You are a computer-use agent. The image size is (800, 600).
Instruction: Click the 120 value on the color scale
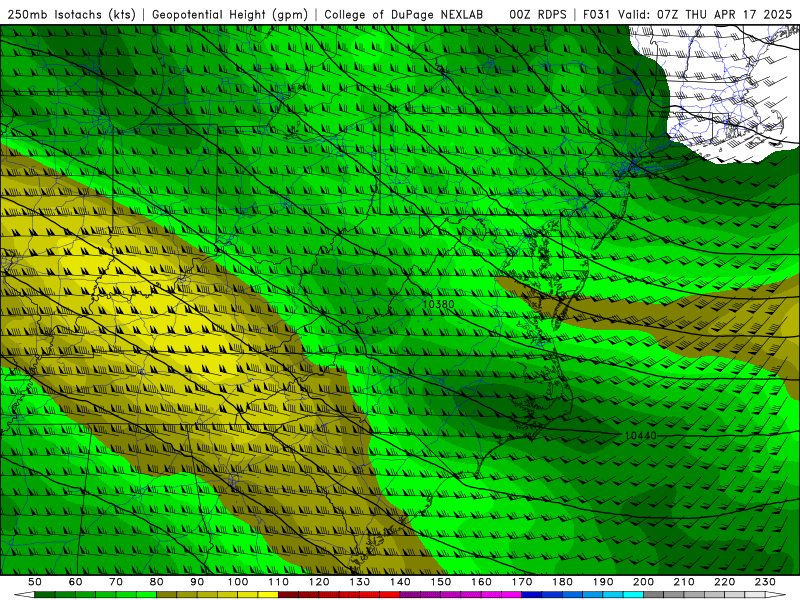(x=319, y=582)
